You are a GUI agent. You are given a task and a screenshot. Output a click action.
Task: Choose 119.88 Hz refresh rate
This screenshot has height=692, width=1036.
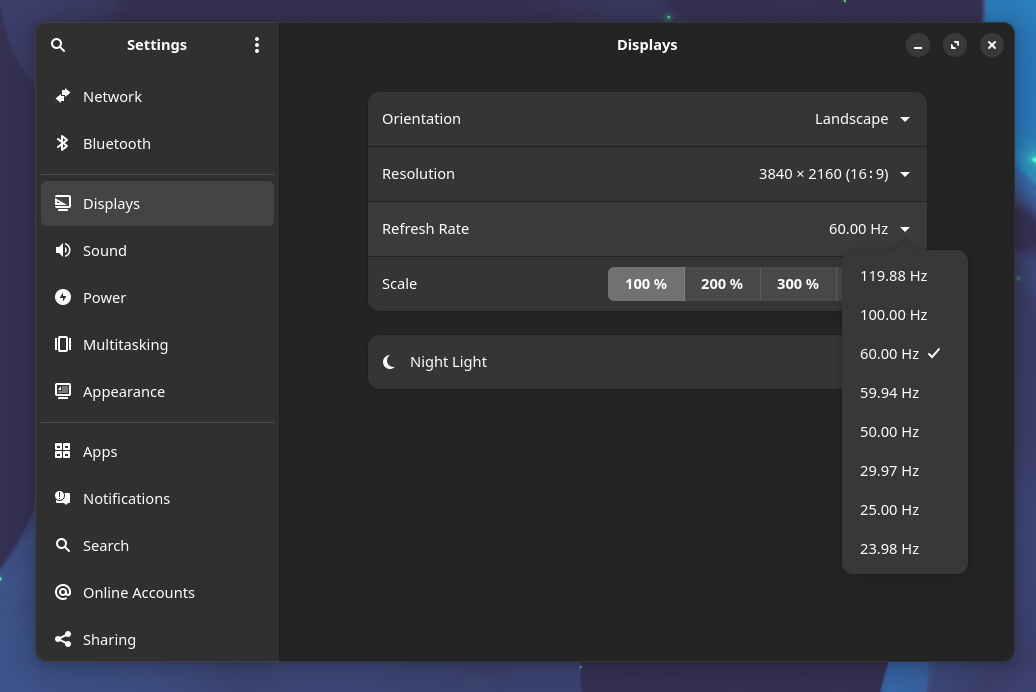pyautogui.click(x=905, y=276)
